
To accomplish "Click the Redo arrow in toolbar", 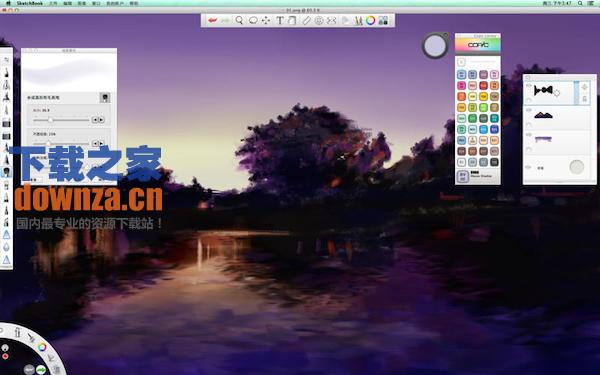I will (x=225, y=20).
